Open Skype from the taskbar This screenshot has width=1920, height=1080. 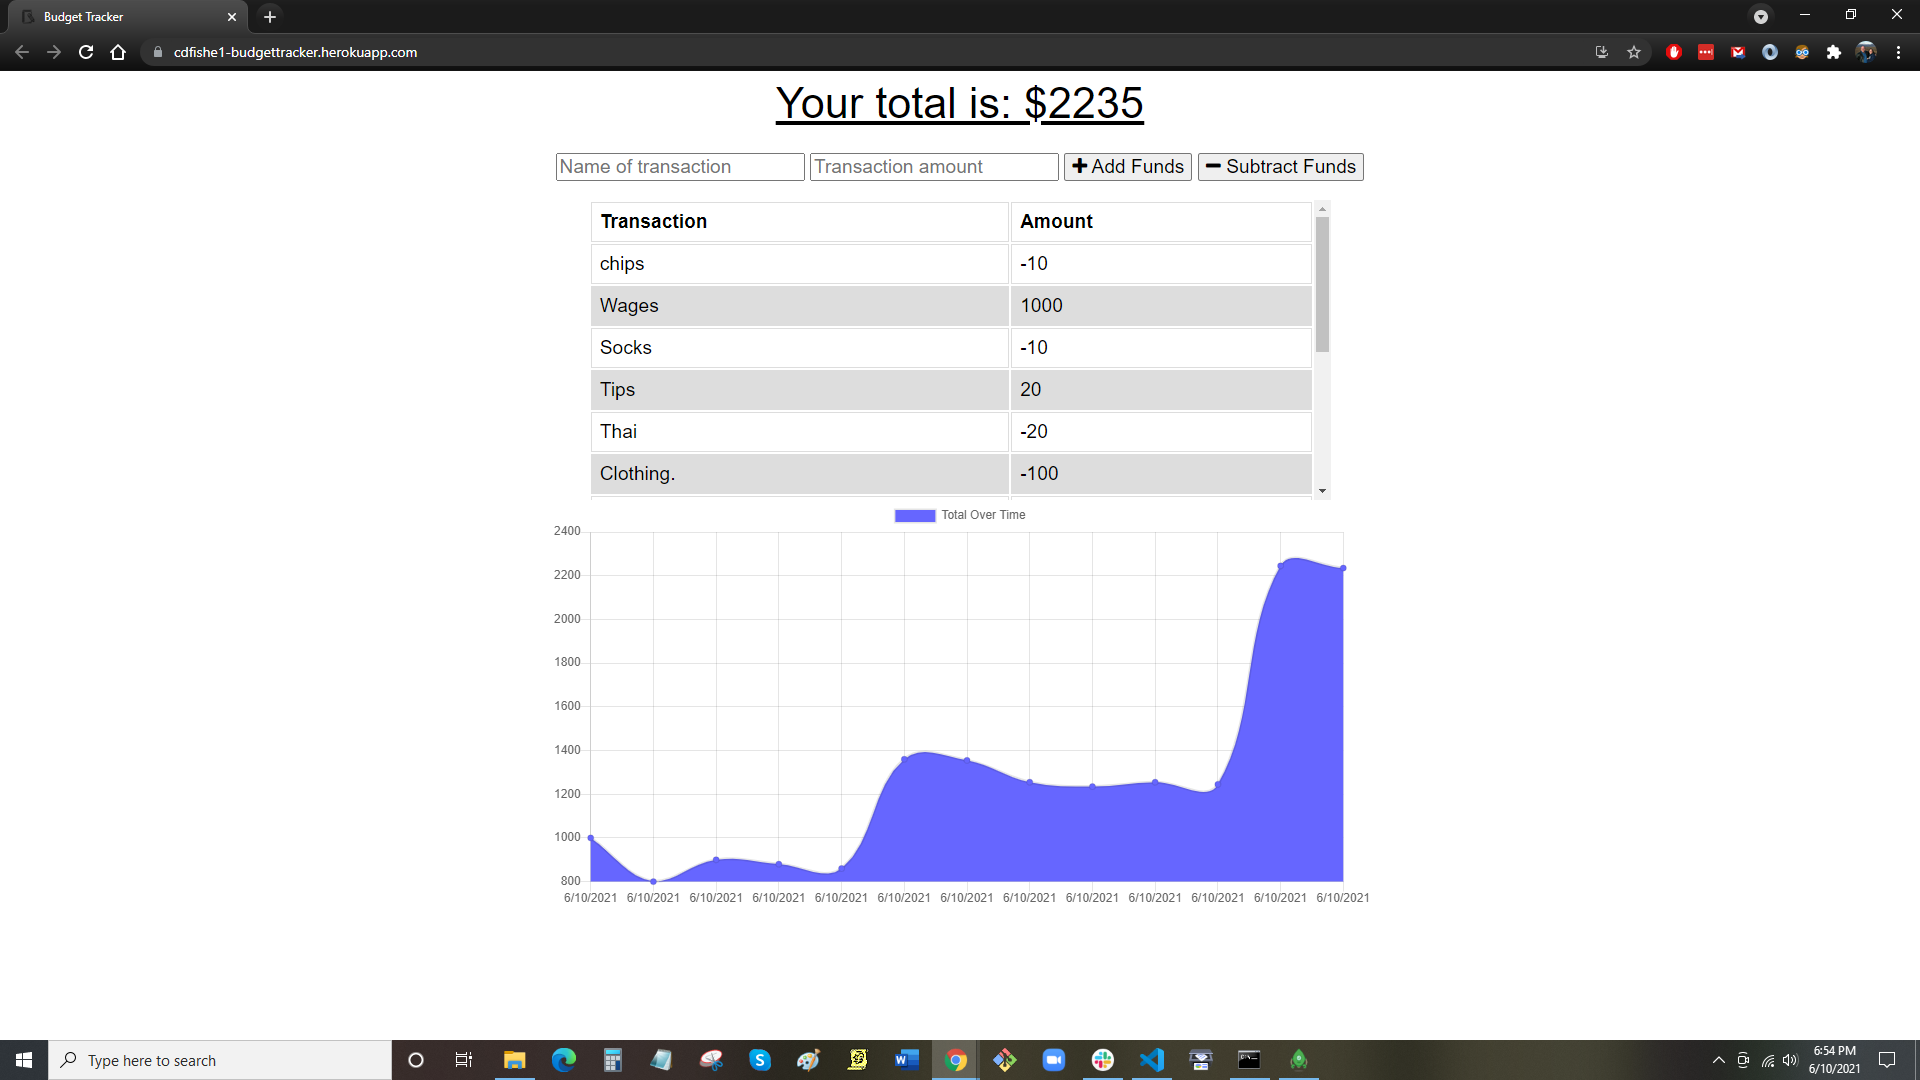760,1060
